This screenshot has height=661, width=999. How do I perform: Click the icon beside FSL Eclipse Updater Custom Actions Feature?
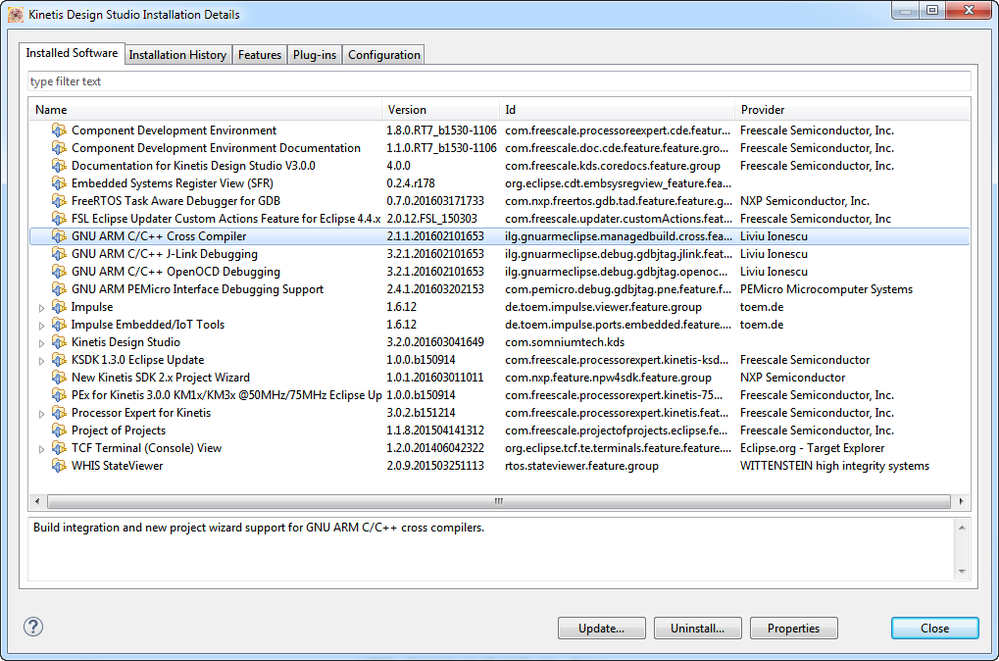[59, 219]
